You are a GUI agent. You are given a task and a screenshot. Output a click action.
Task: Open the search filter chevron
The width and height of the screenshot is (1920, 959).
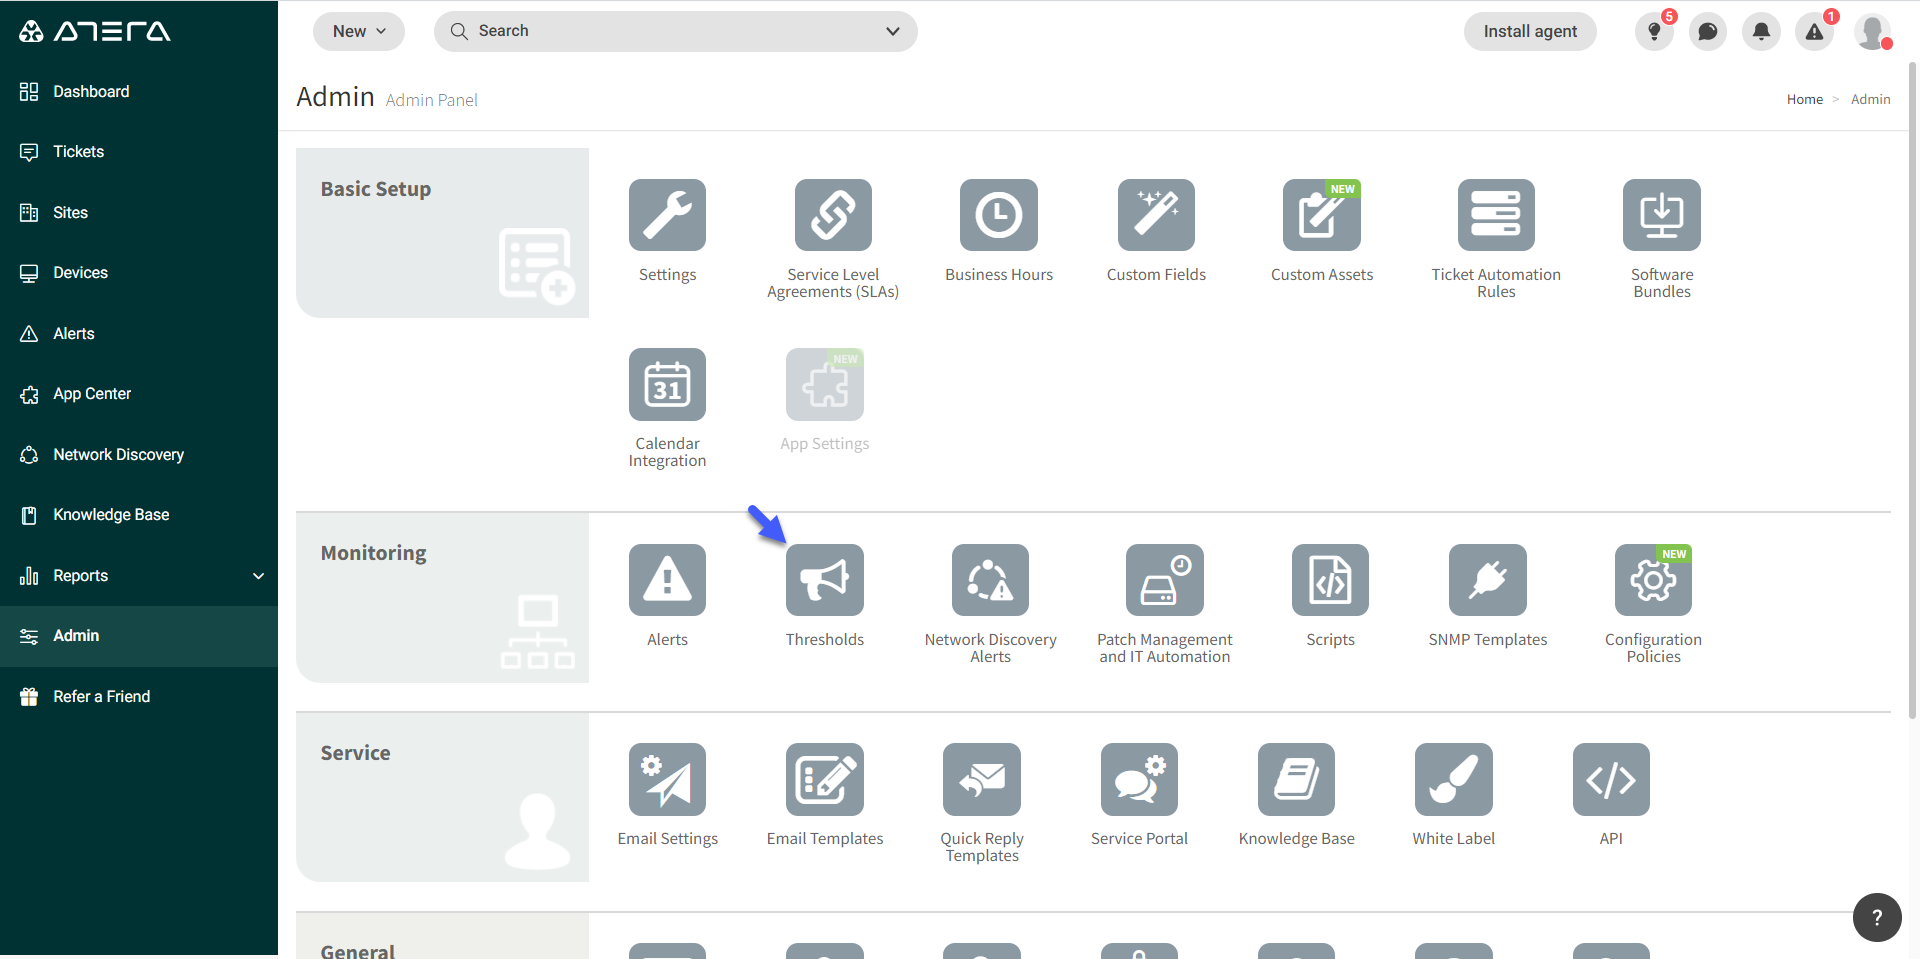point(892,31)
